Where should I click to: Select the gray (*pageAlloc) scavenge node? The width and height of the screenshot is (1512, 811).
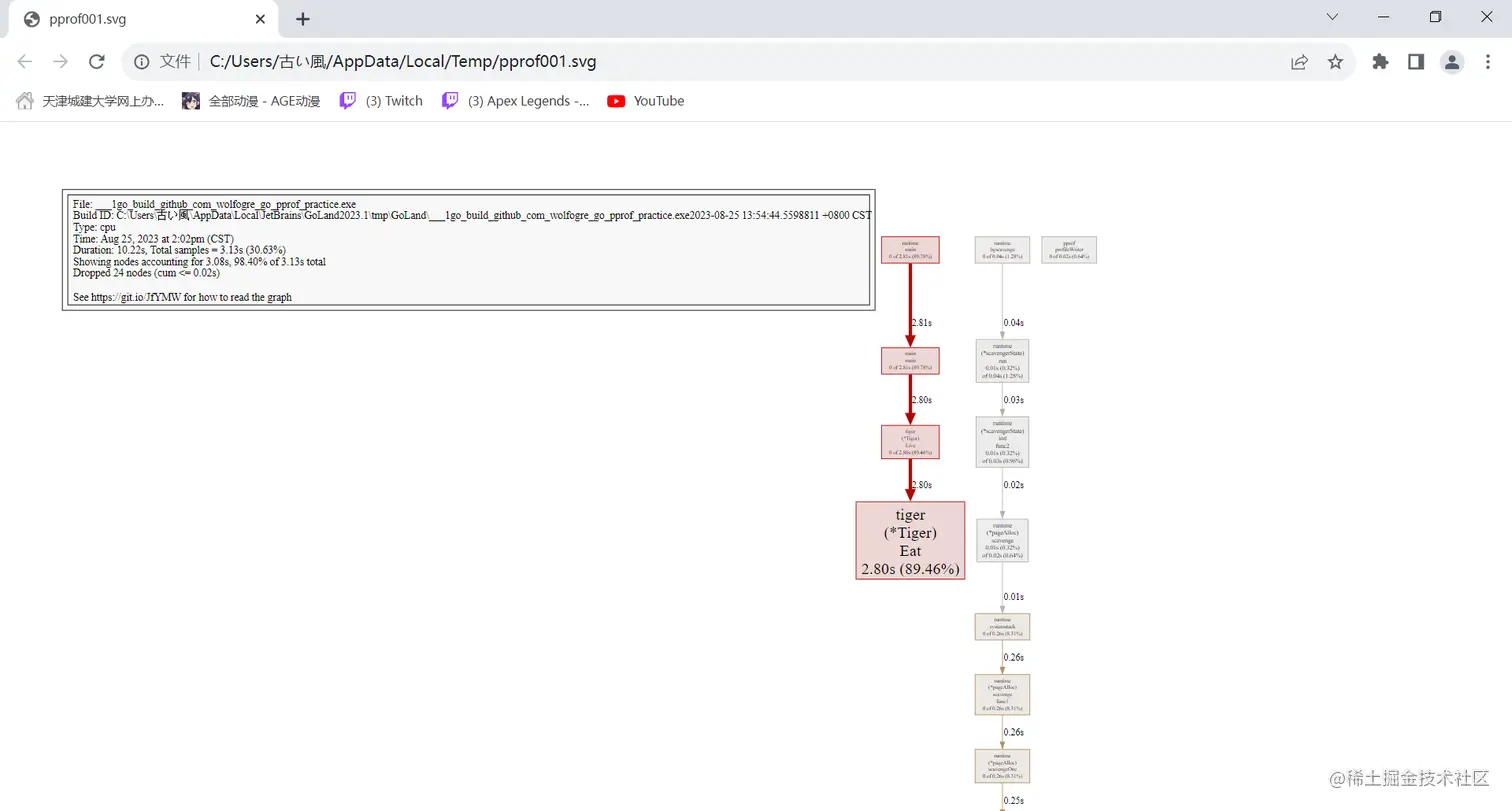(1002, 540)
